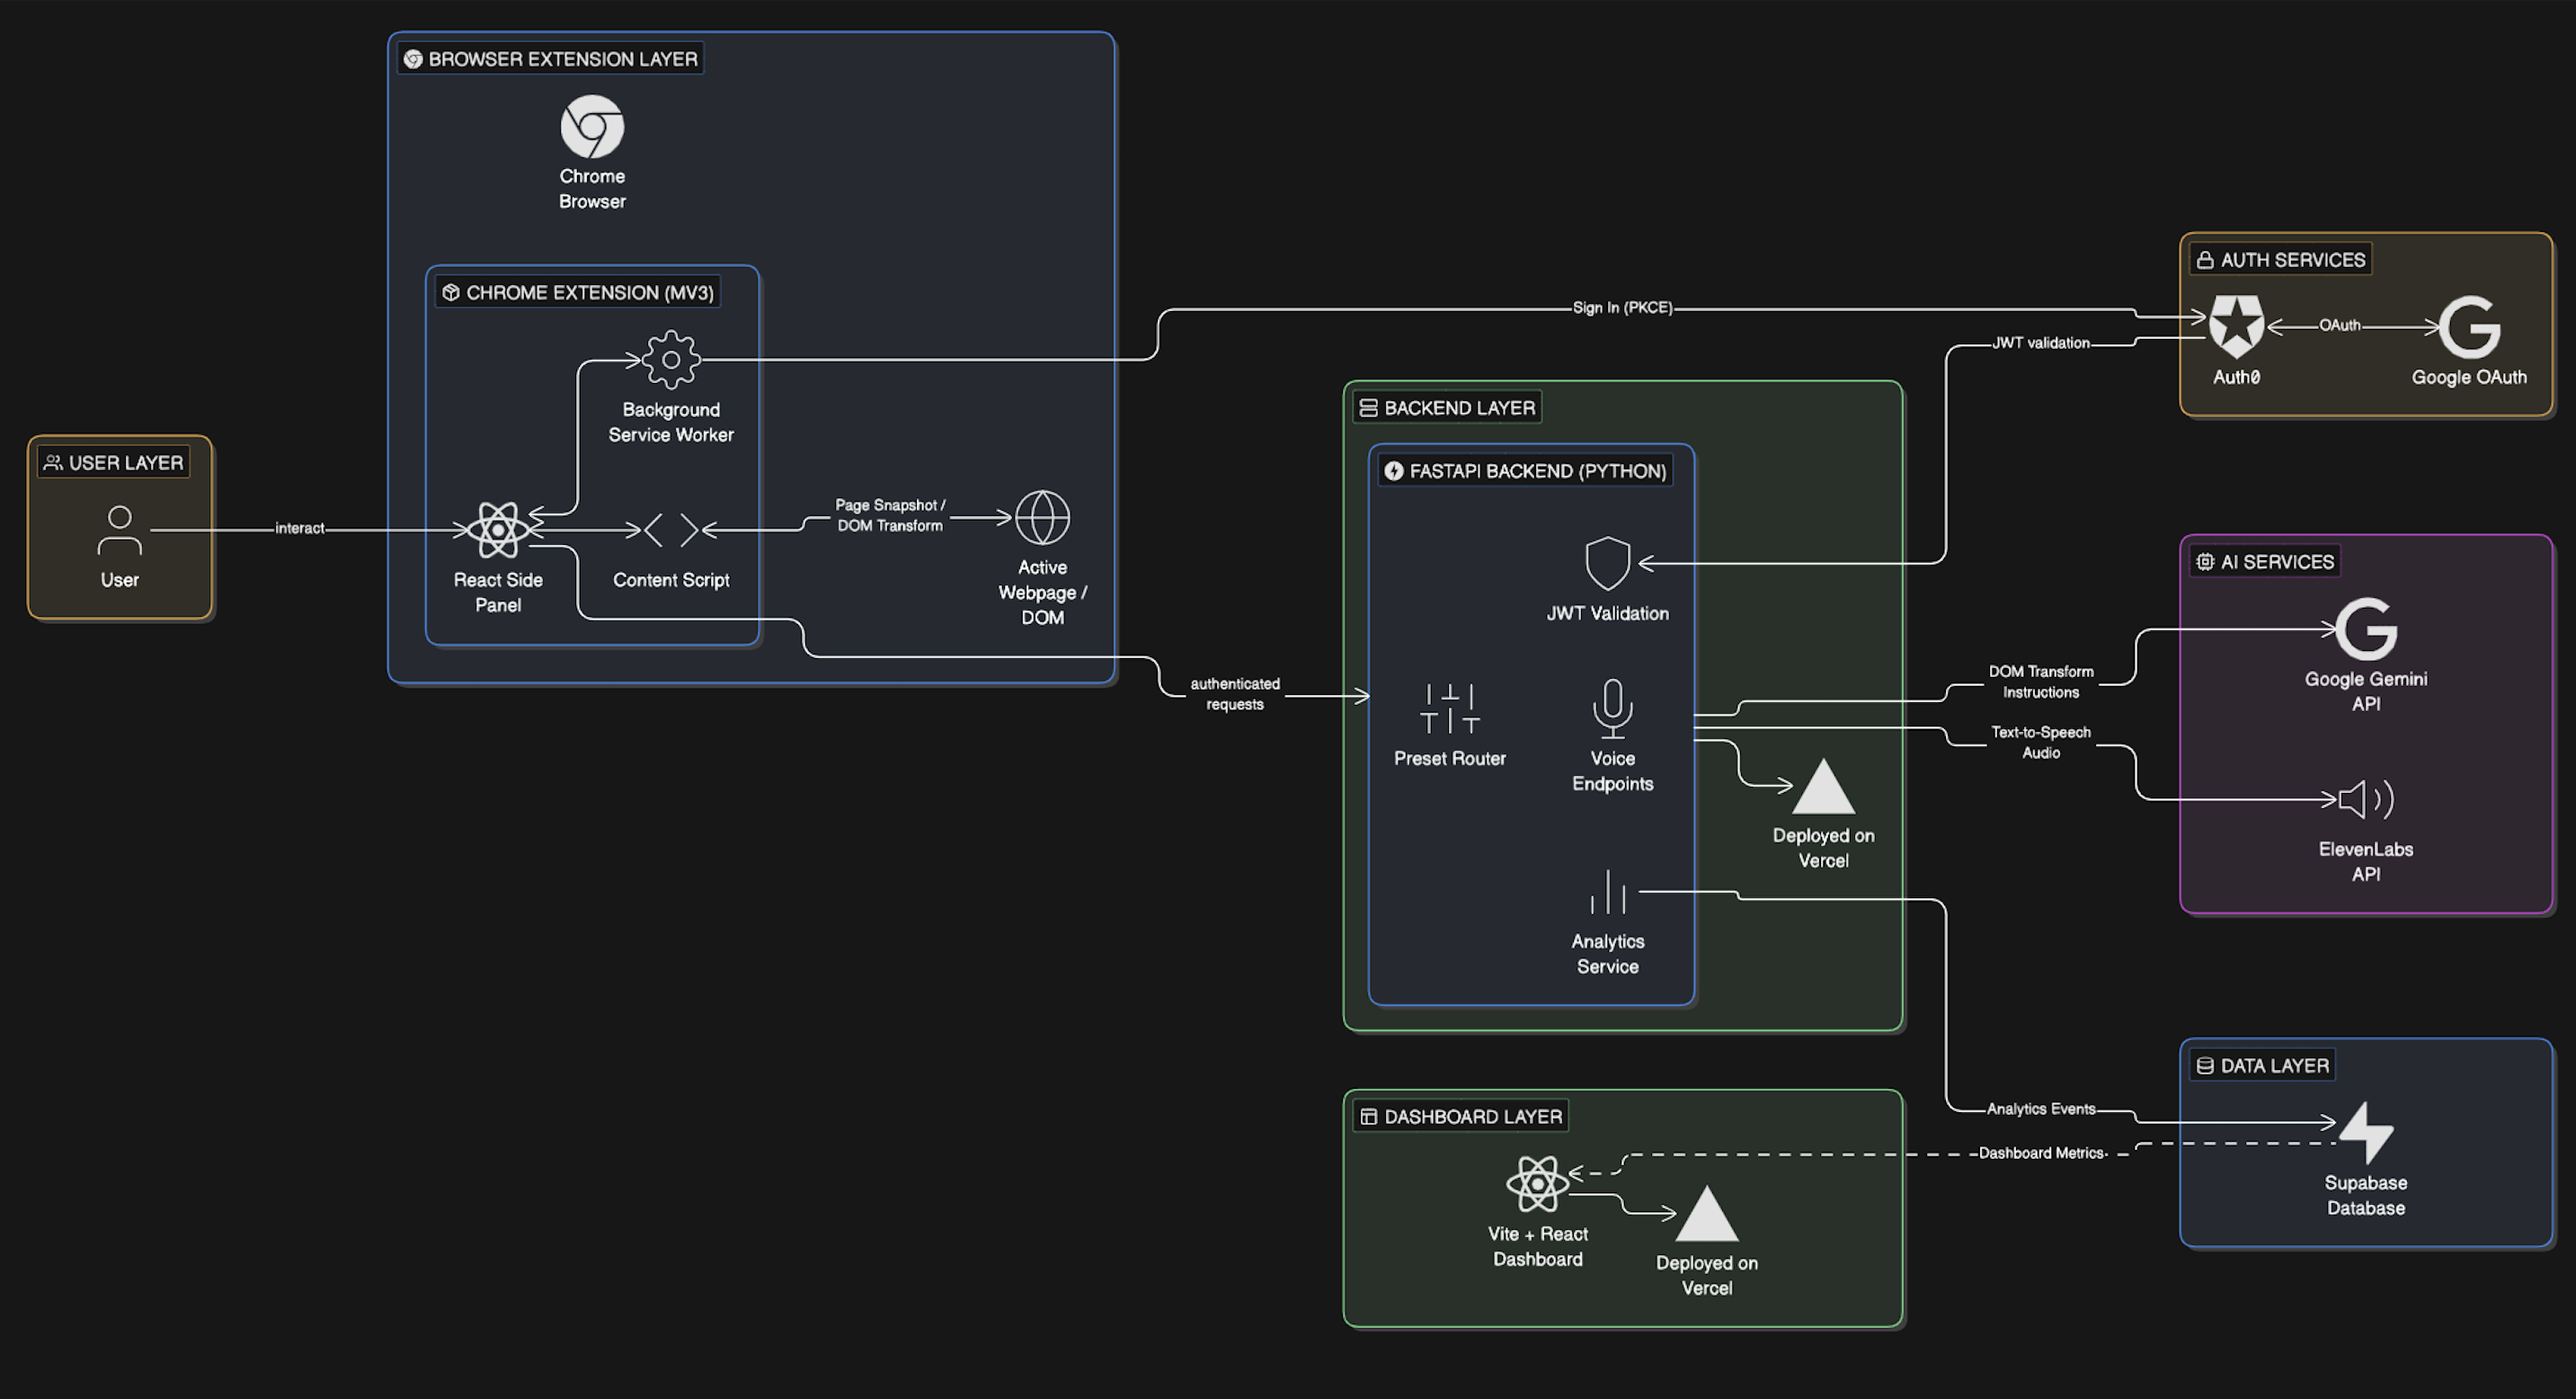Click the Supabase Database lightning bolt icon

coord(2365,1132)
